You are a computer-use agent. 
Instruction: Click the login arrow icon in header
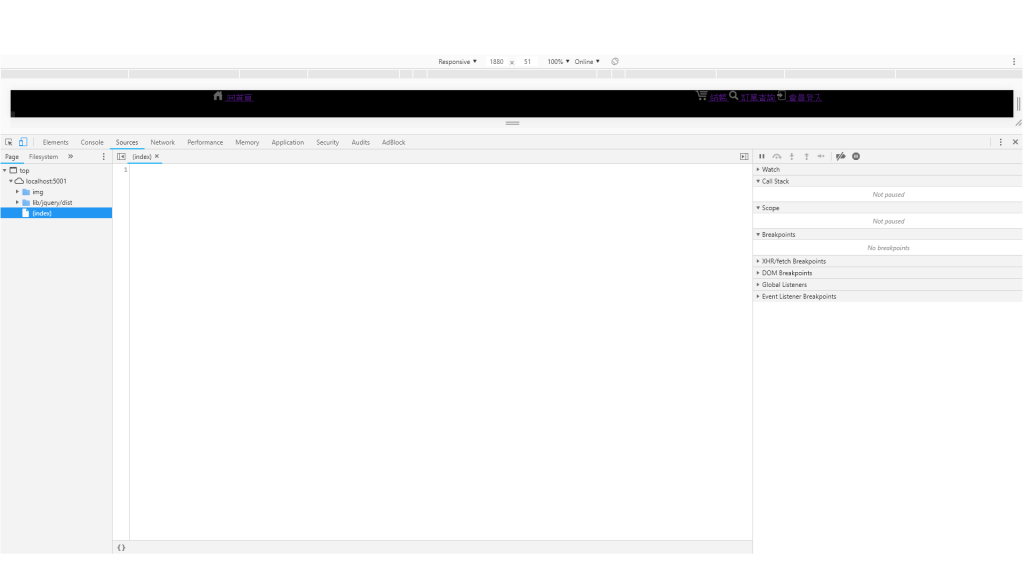click(781, 95)
